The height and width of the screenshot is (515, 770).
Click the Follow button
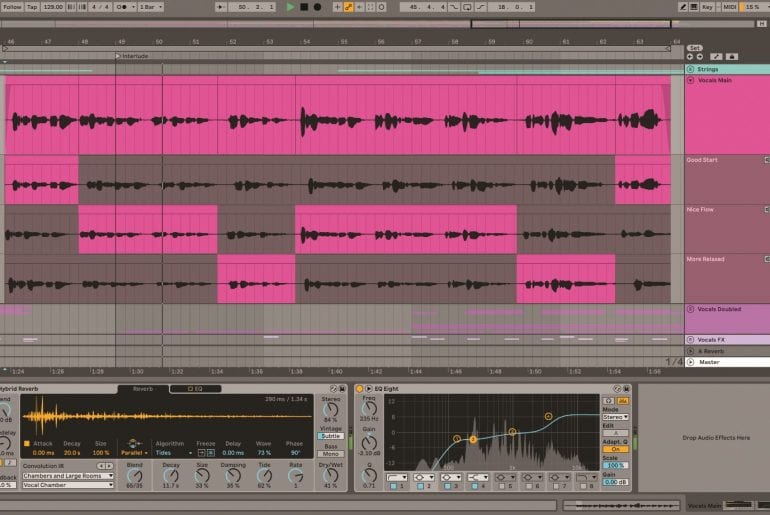tap(11, 7)
